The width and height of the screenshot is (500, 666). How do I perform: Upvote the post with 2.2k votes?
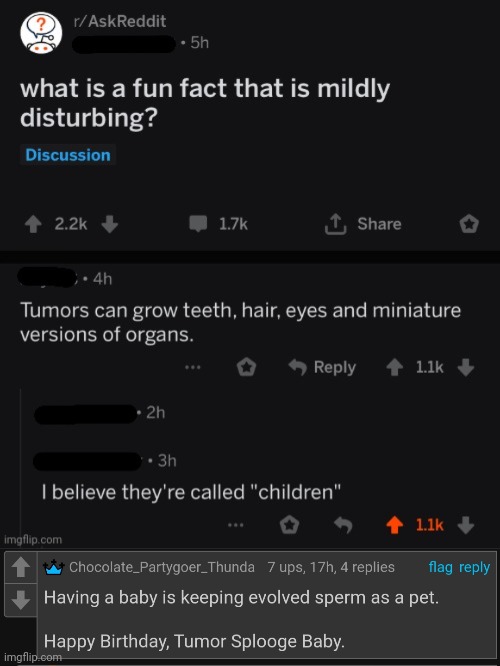tap(33, 224)
